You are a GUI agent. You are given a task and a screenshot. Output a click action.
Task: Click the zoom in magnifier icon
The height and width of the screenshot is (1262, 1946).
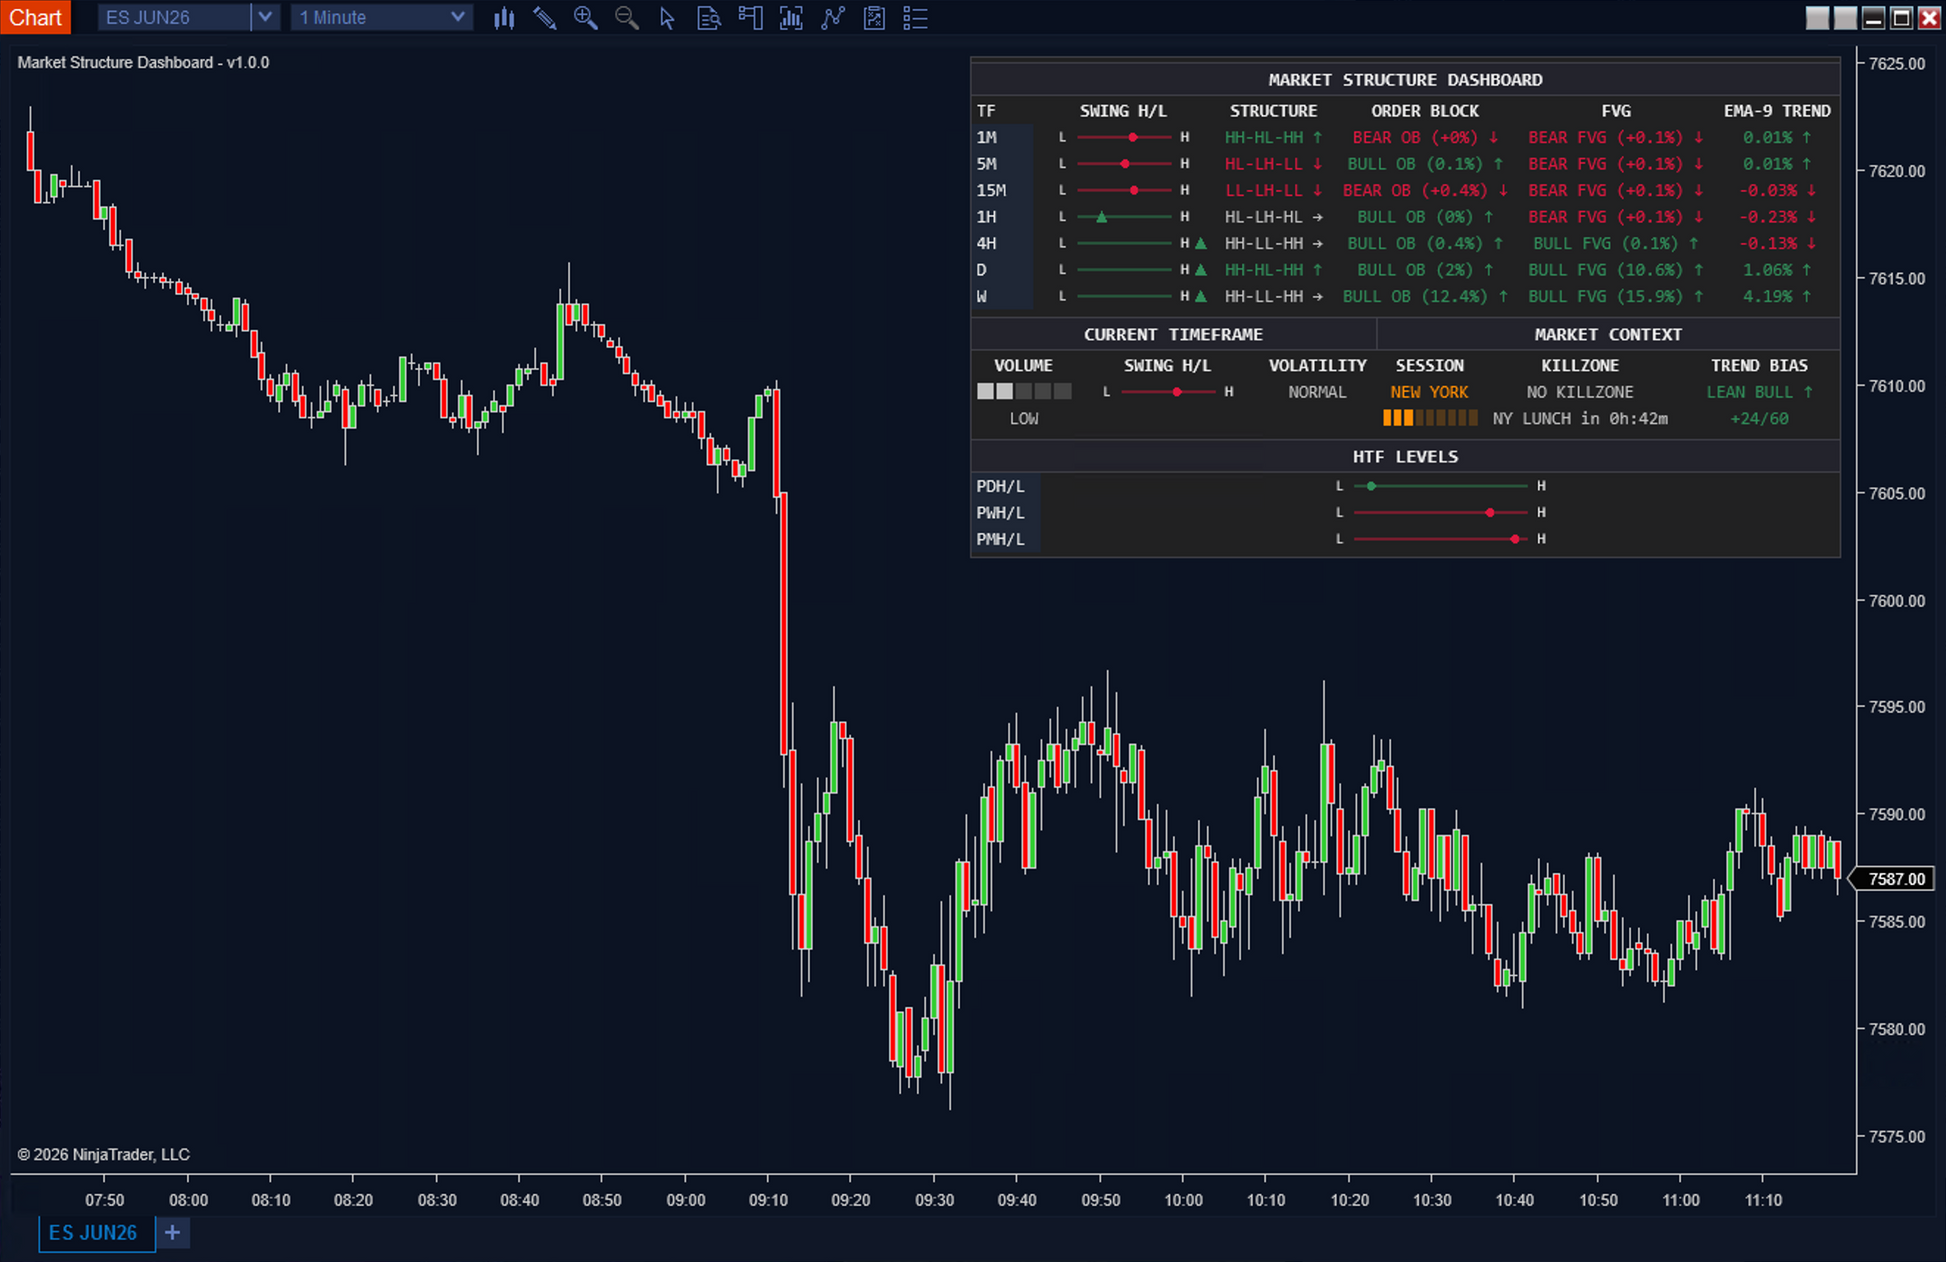[x=586, y=18]
